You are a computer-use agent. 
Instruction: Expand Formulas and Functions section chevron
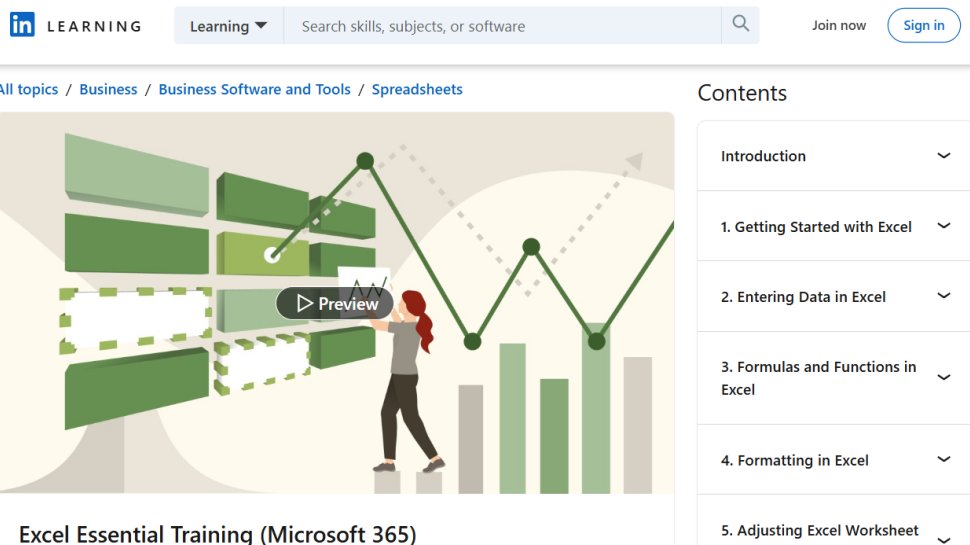[943, 378]
